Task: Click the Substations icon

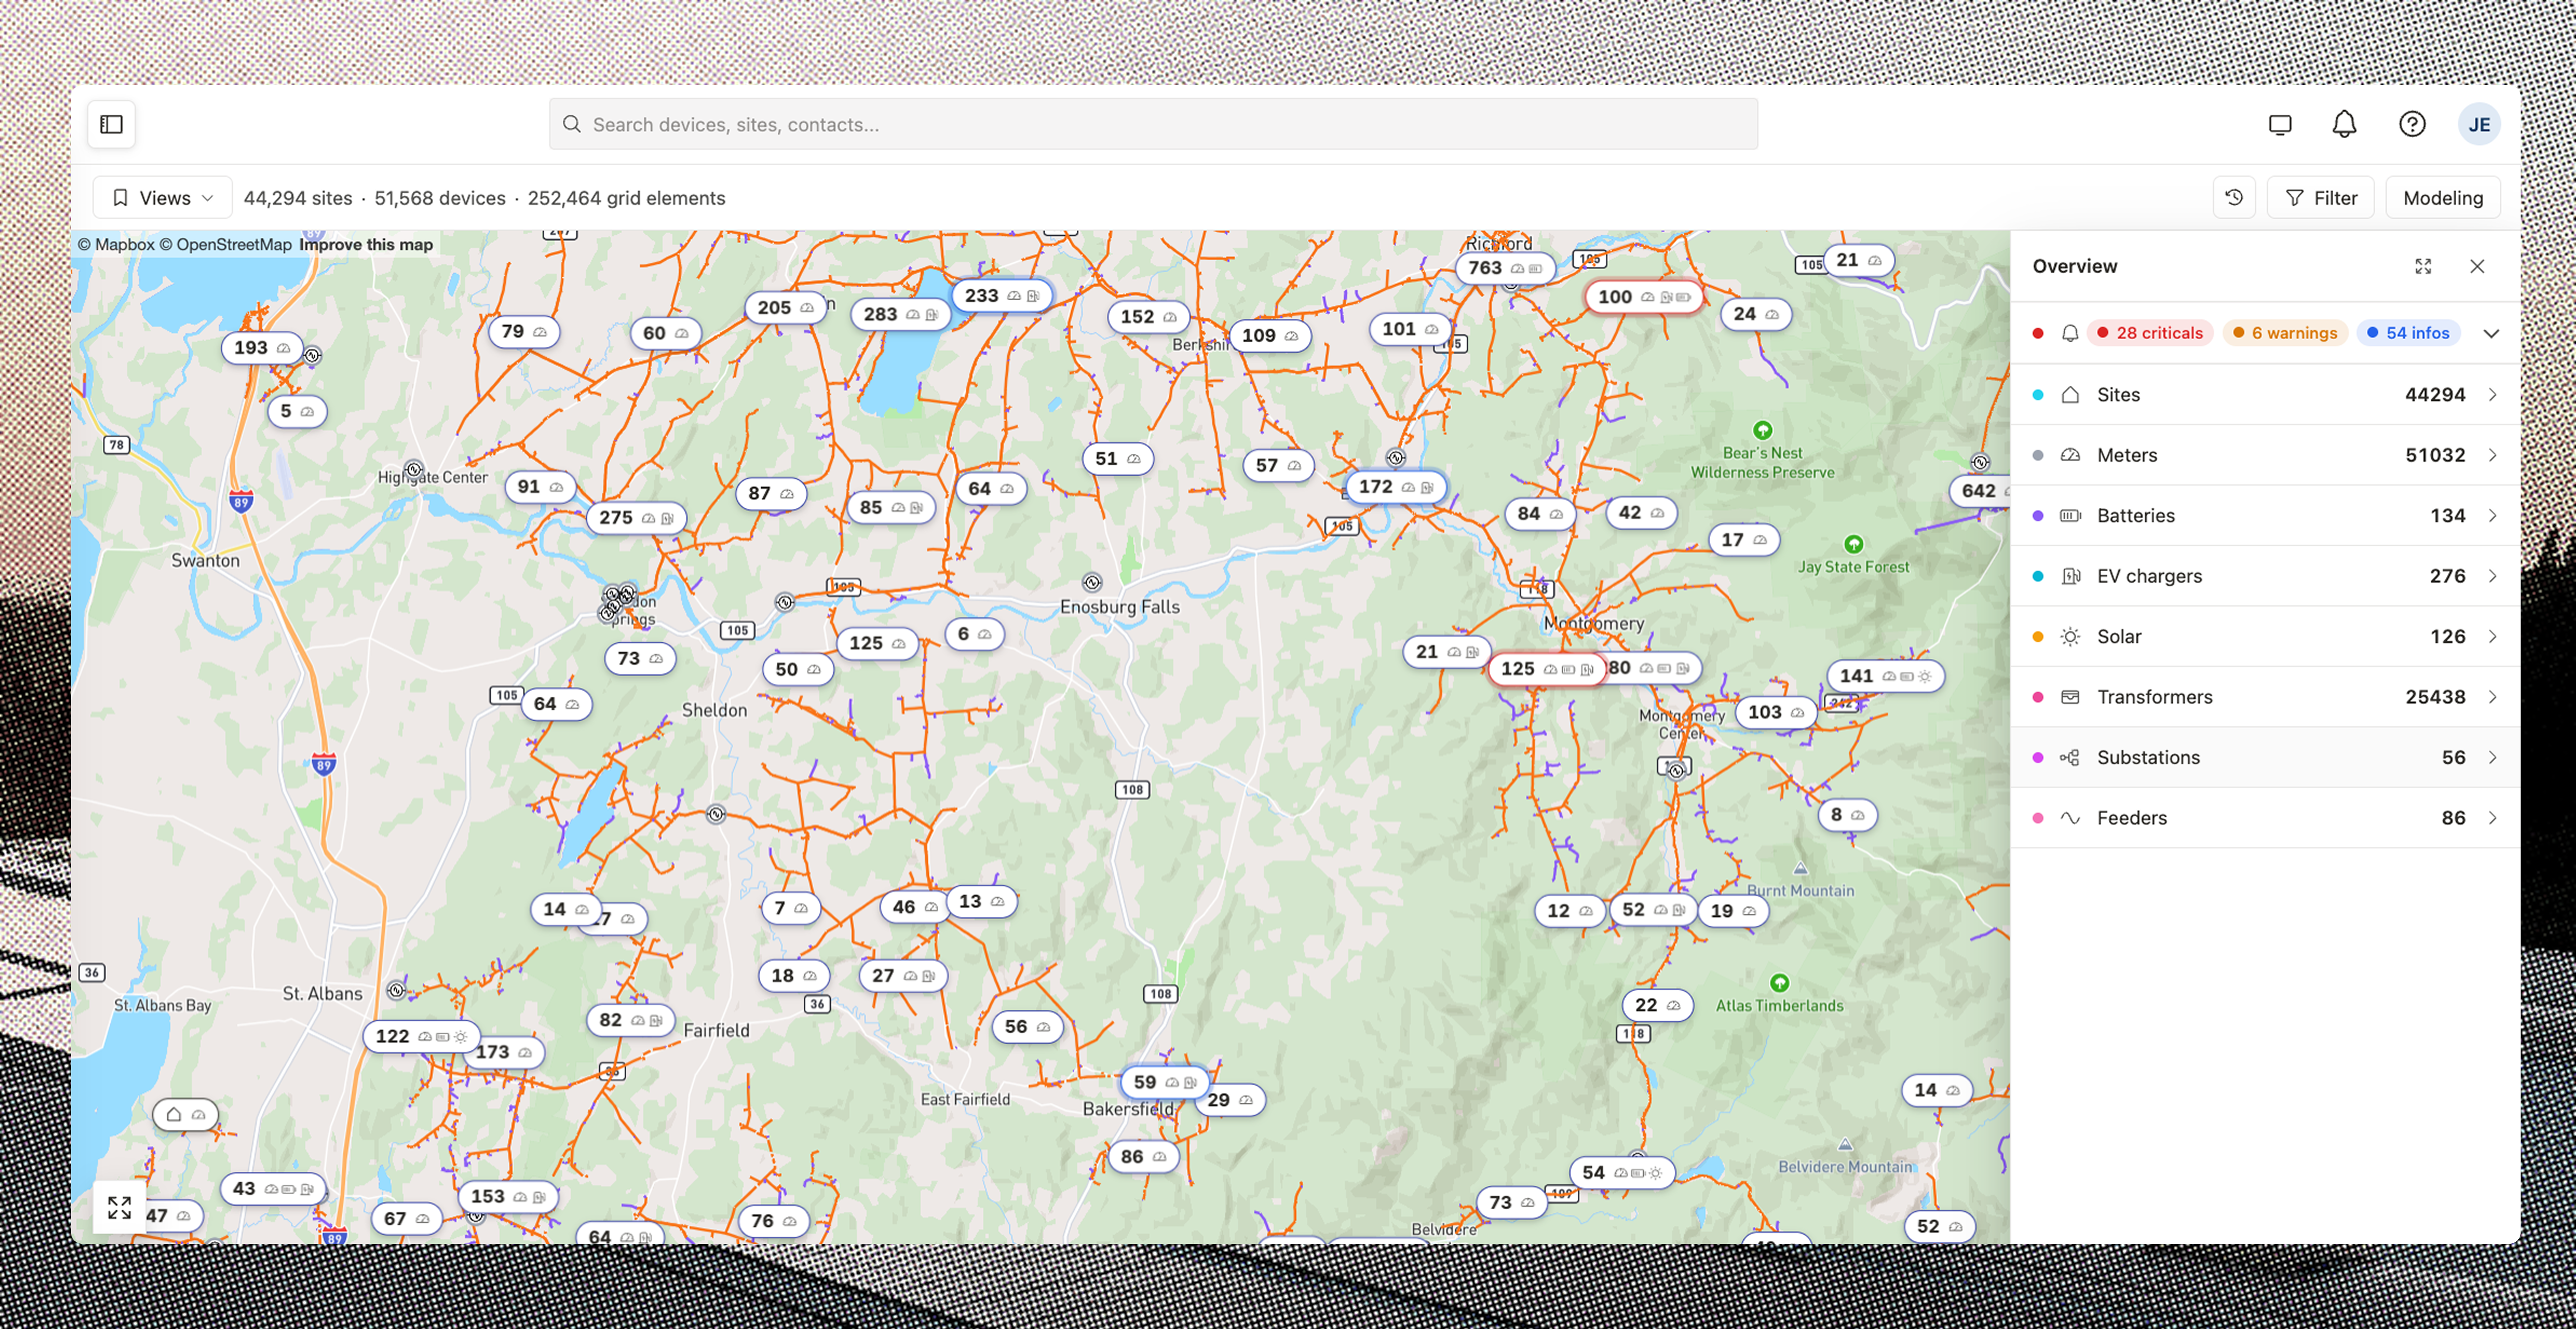Action: (2070, 758)
